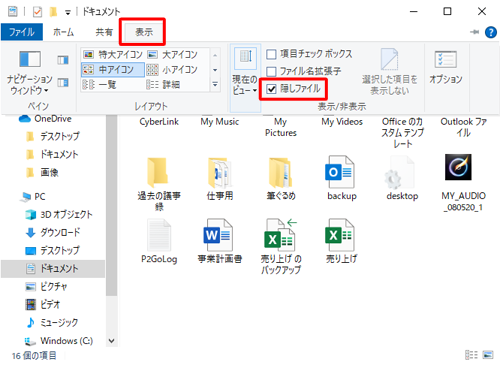Expand the layout gallery more arrow

[x=215, y=84]
